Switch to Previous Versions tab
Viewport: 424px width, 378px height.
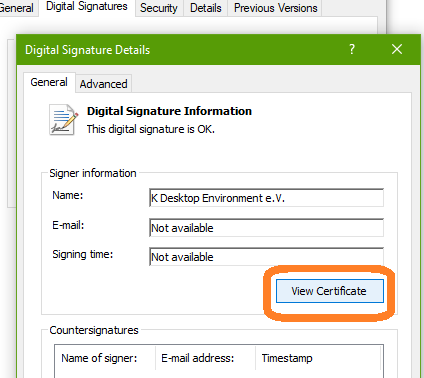(x=275, y=8)
